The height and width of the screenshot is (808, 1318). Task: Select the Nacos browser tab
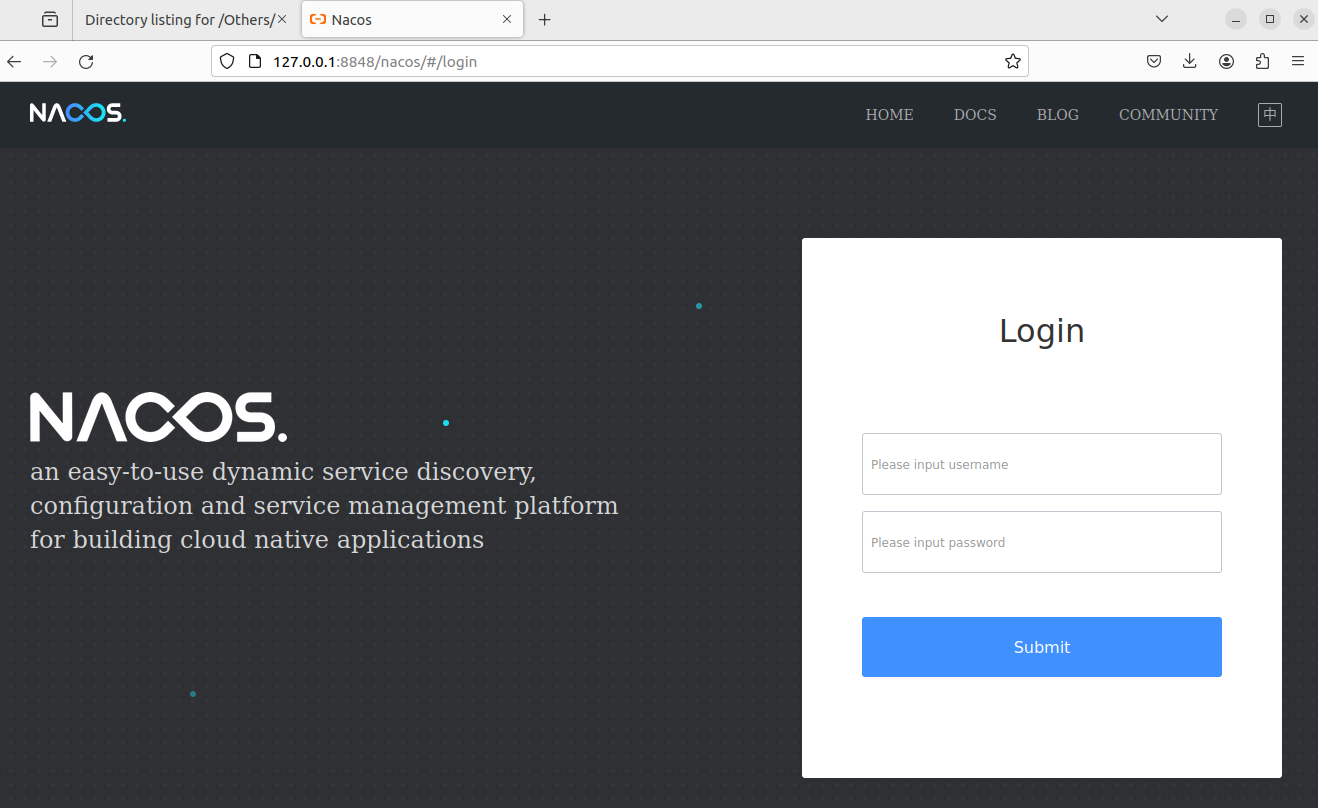coord(412,20)
